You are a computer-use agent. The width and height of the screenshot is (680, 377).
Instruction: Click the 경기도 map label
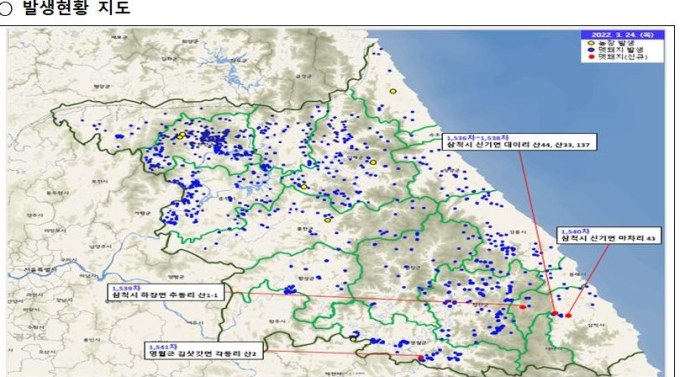click(29, 336)
